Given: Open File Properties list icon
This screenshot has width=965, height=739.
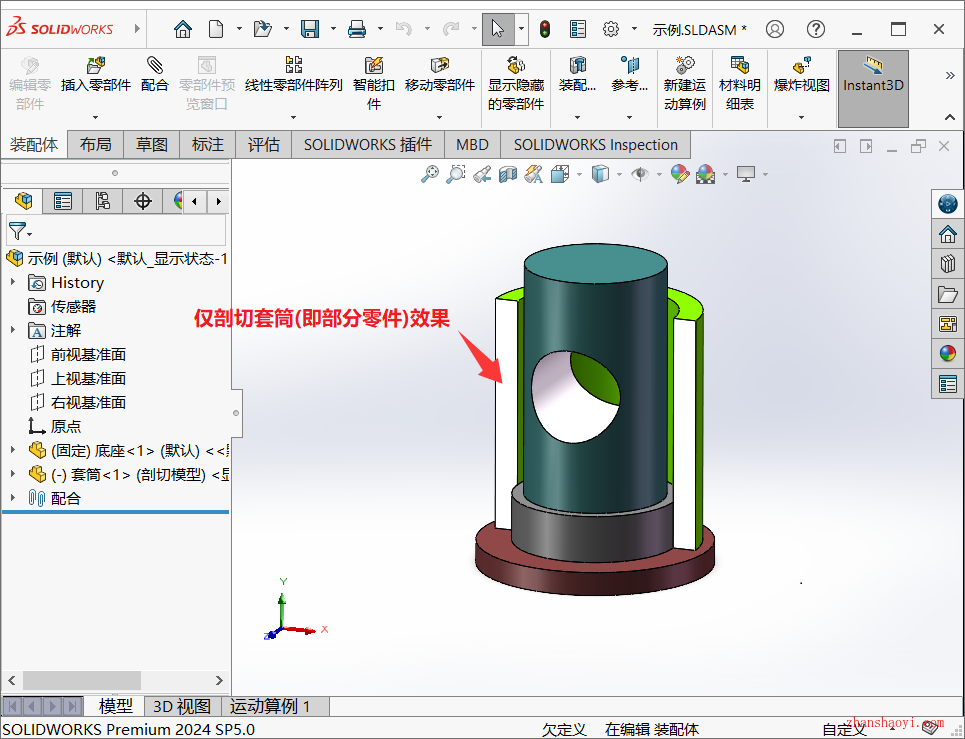Looking at the screenshot, I should pos(578,29).
